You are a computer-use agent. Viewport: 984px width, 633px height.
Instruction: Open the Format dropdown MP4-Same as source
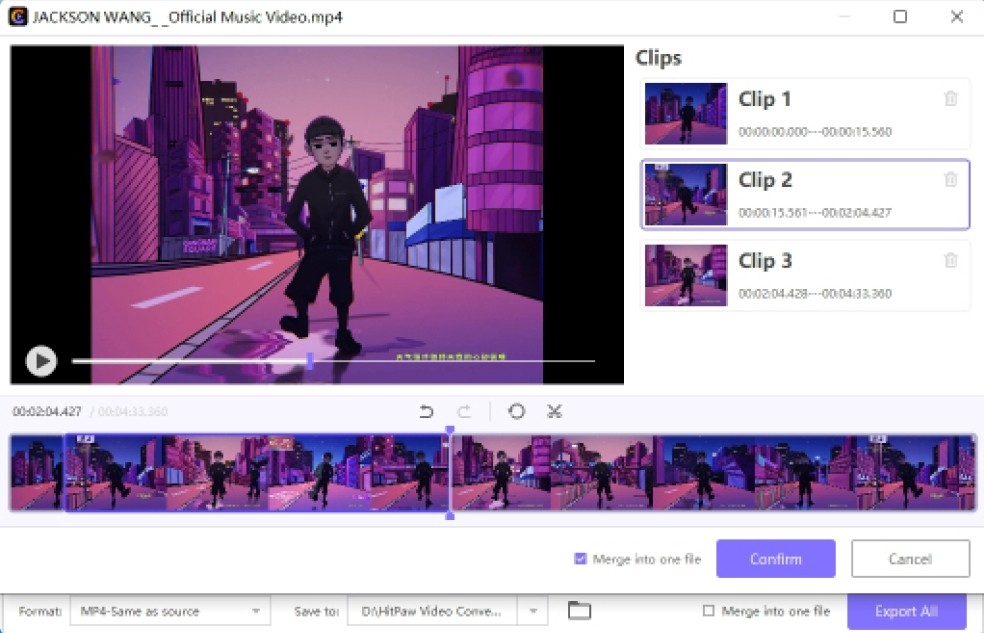tap(170, 611)
